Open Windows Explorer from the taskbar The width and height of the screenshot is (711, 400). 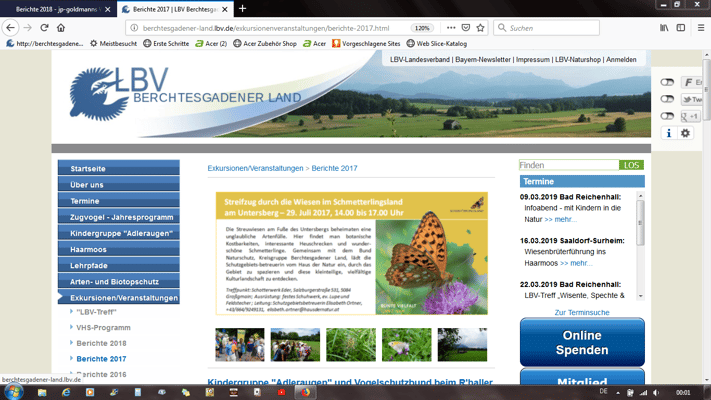(x=42, y=392)
